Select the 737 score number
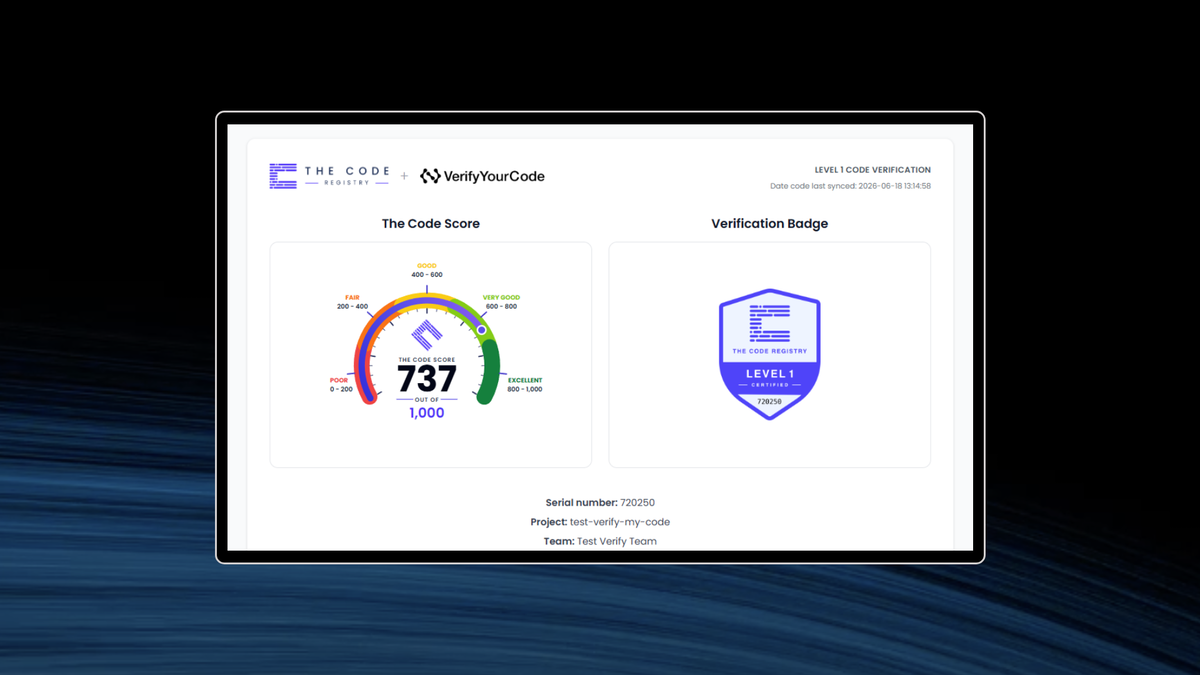 pos(427,379)
